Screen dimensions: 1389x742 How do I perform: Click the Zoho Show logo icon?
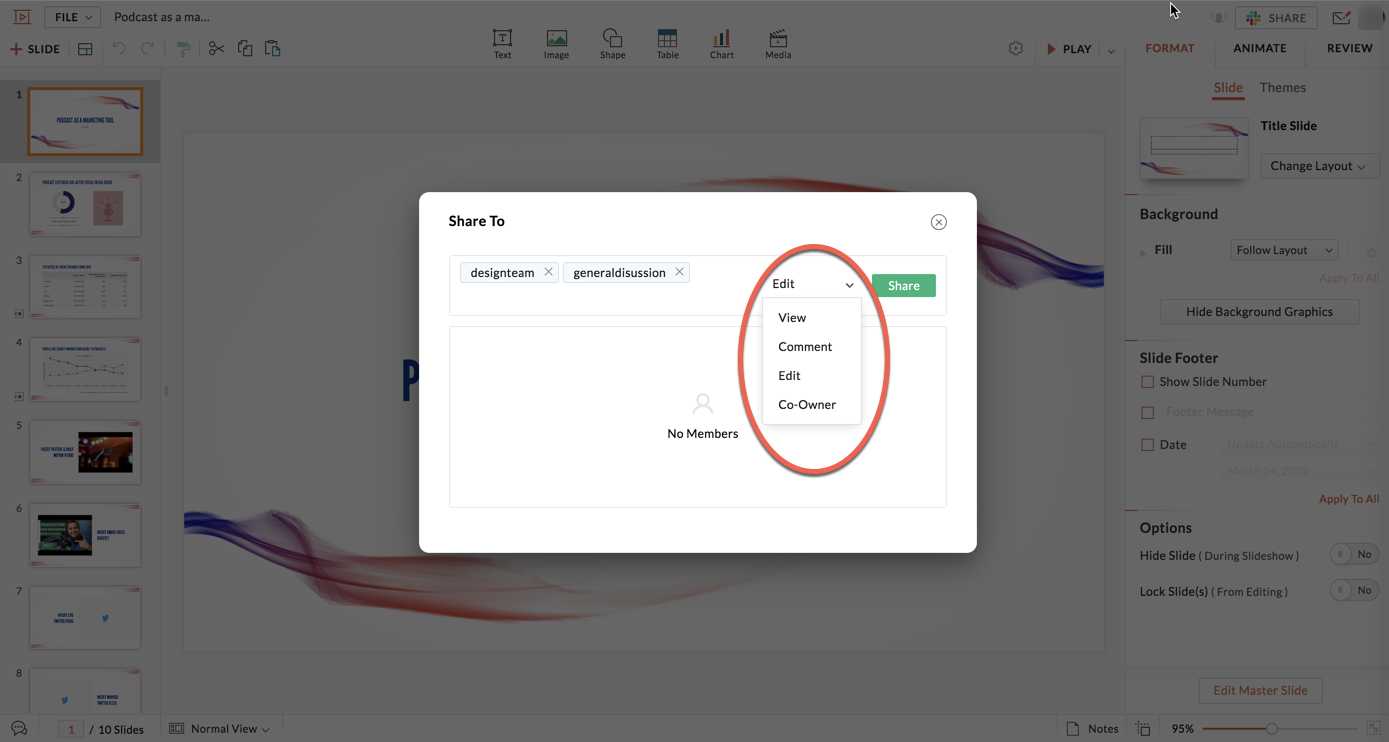pos(22,17)
